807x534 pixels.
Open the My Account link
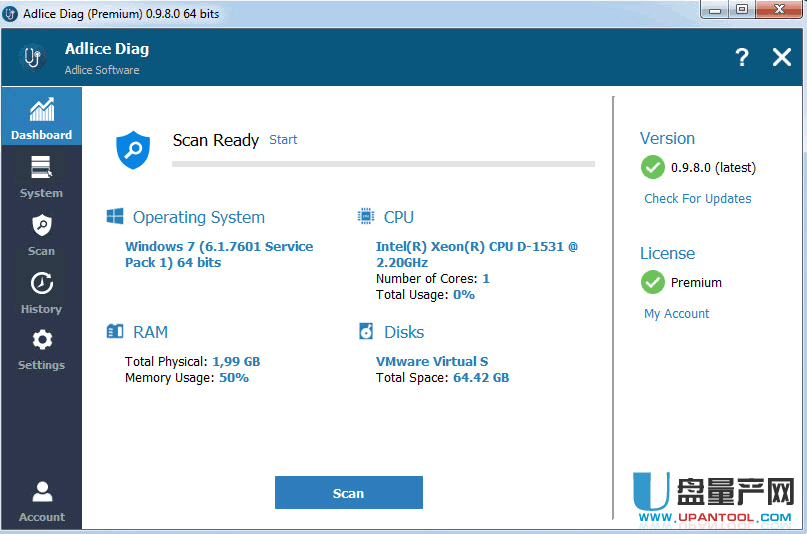(x=676, y=314)
